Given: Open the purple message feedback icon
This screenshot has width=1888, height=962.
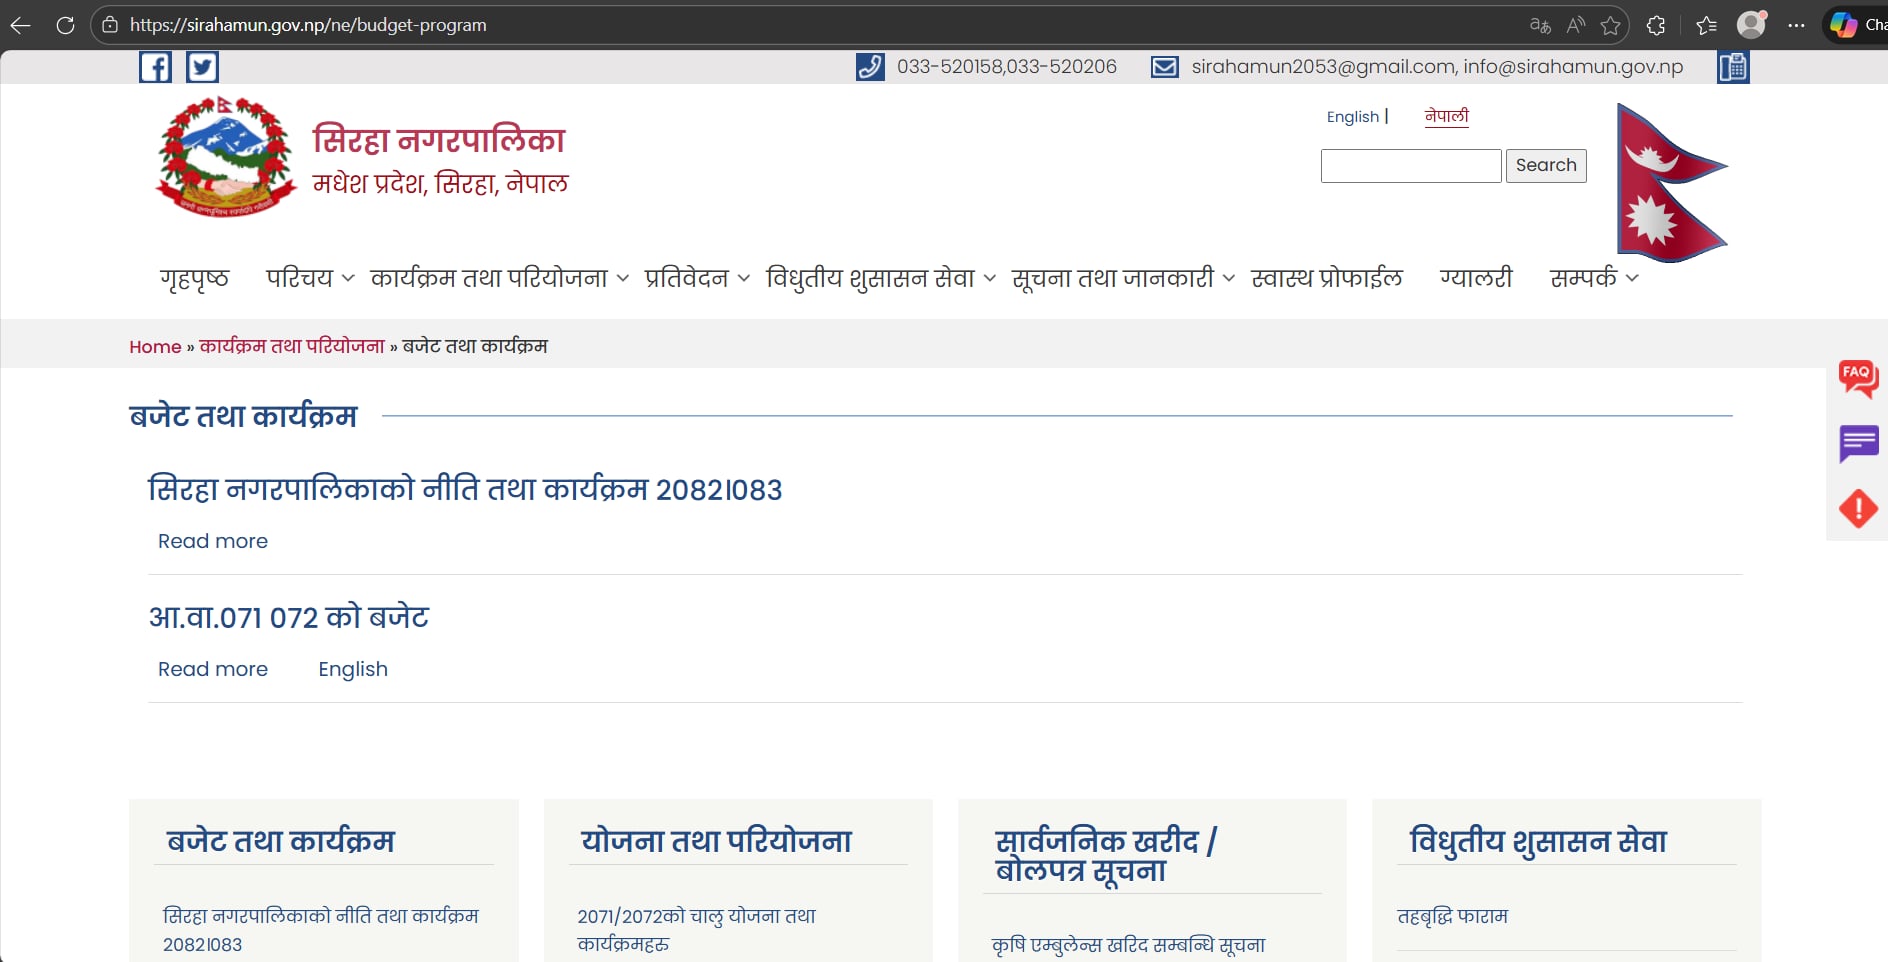Looking at the screenshot, I should pyautogui.click(x=1858, y=443).
